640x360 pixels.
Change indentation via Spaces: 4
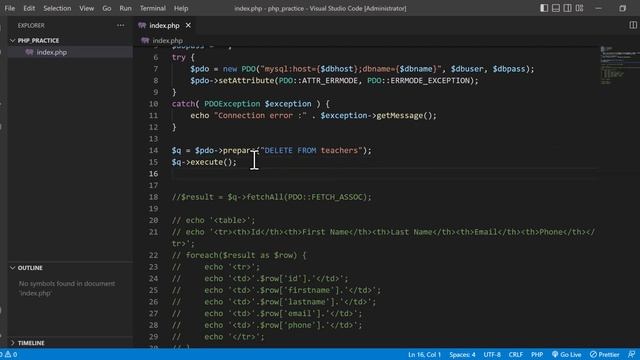click(x=462, y=354)
